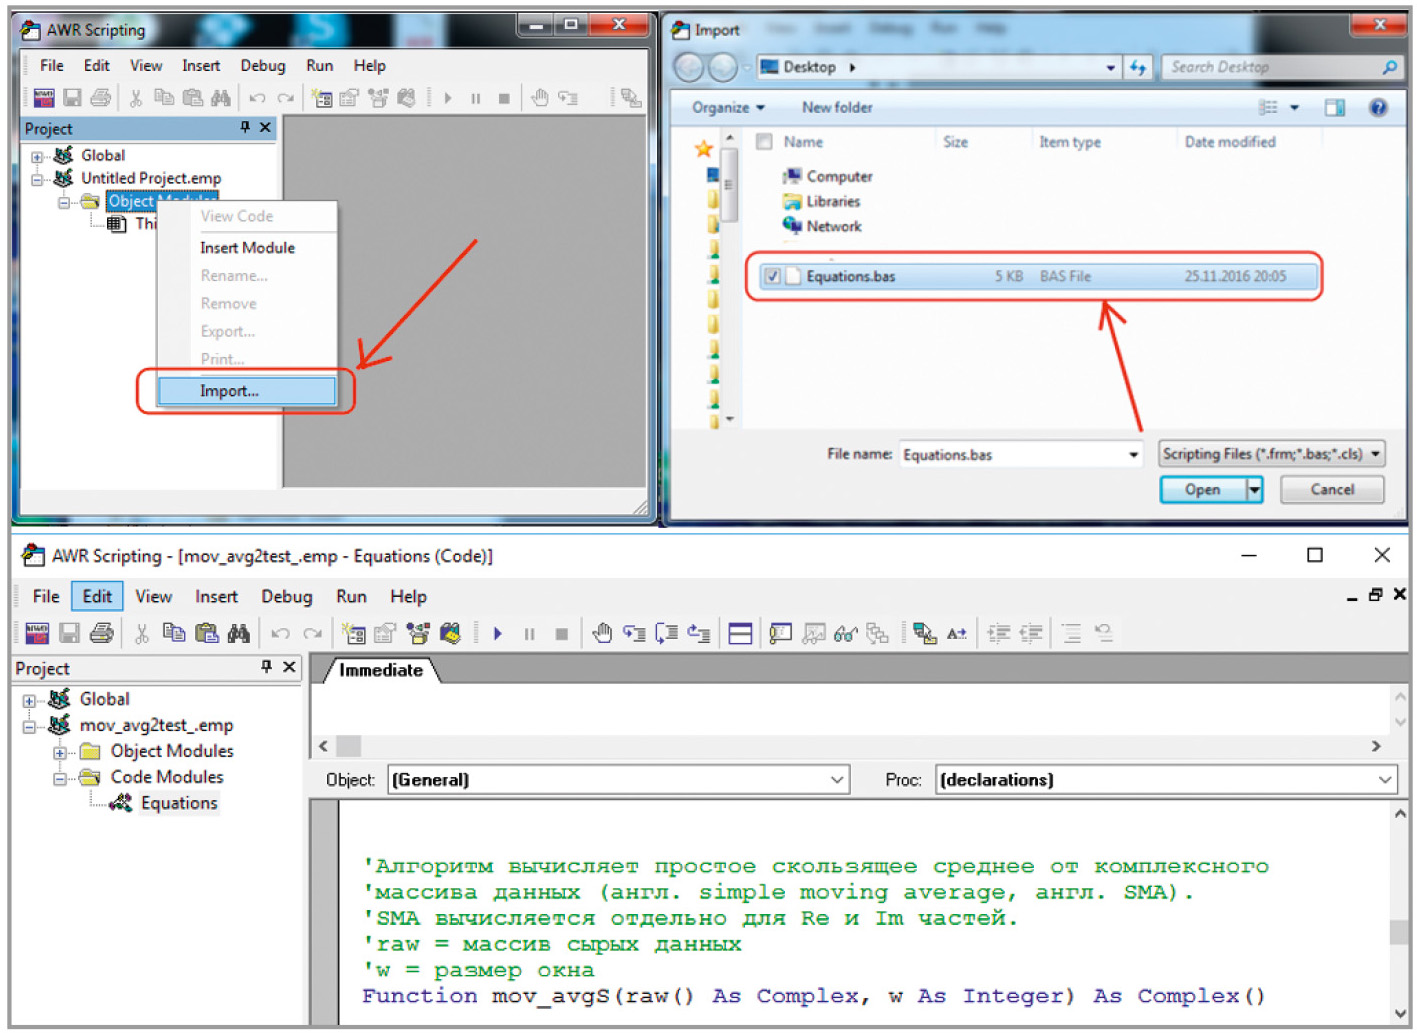
Task: Tick the select-all checkbox beside Name header
Action: click(x=765, y=142)
